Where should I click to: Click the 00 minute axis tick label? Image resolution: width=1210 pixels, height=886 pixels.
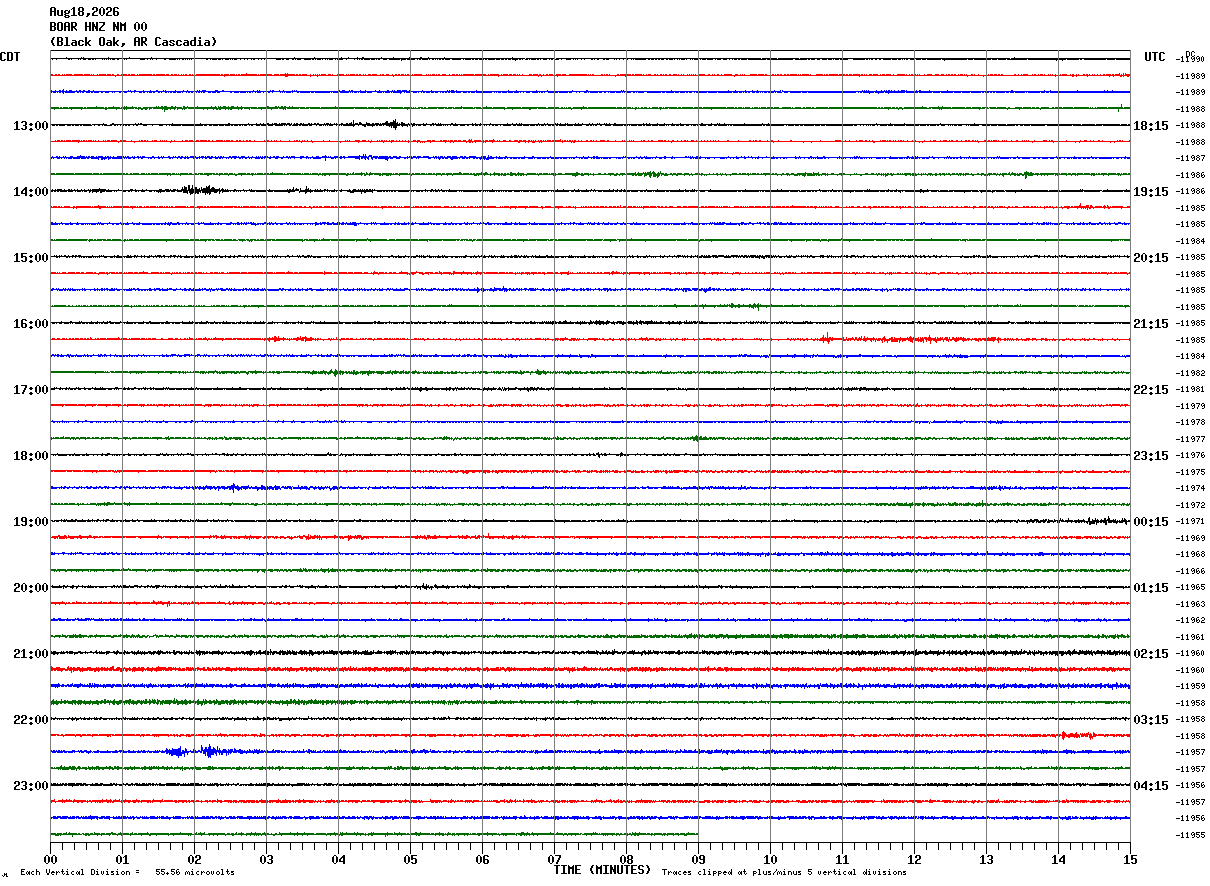click(50, 859)
